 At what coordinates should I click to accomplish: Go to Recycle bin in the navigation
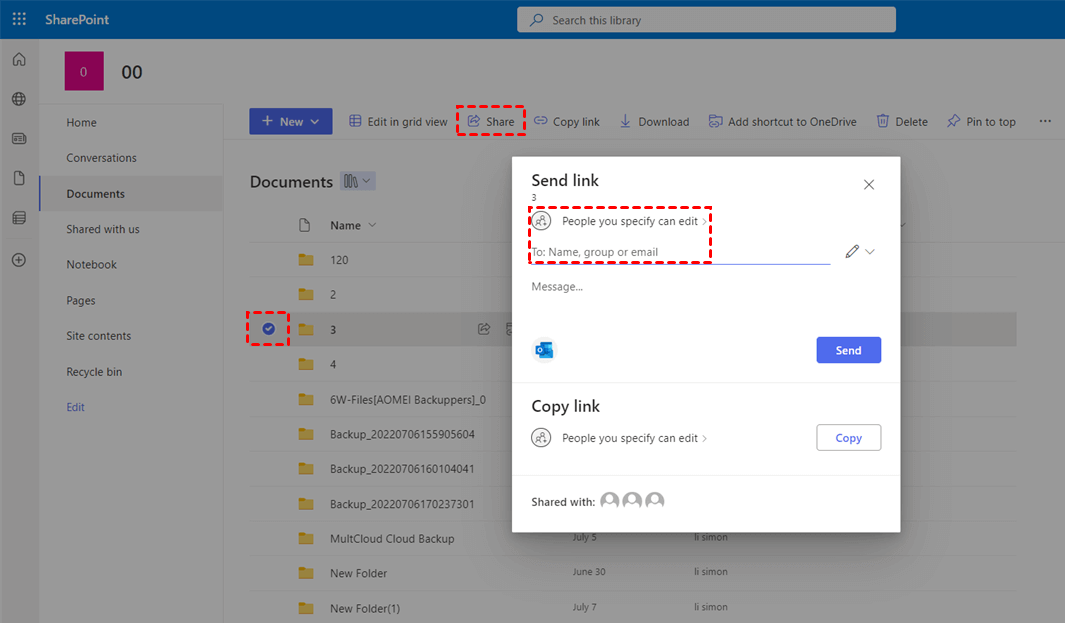tap(94, 372)
